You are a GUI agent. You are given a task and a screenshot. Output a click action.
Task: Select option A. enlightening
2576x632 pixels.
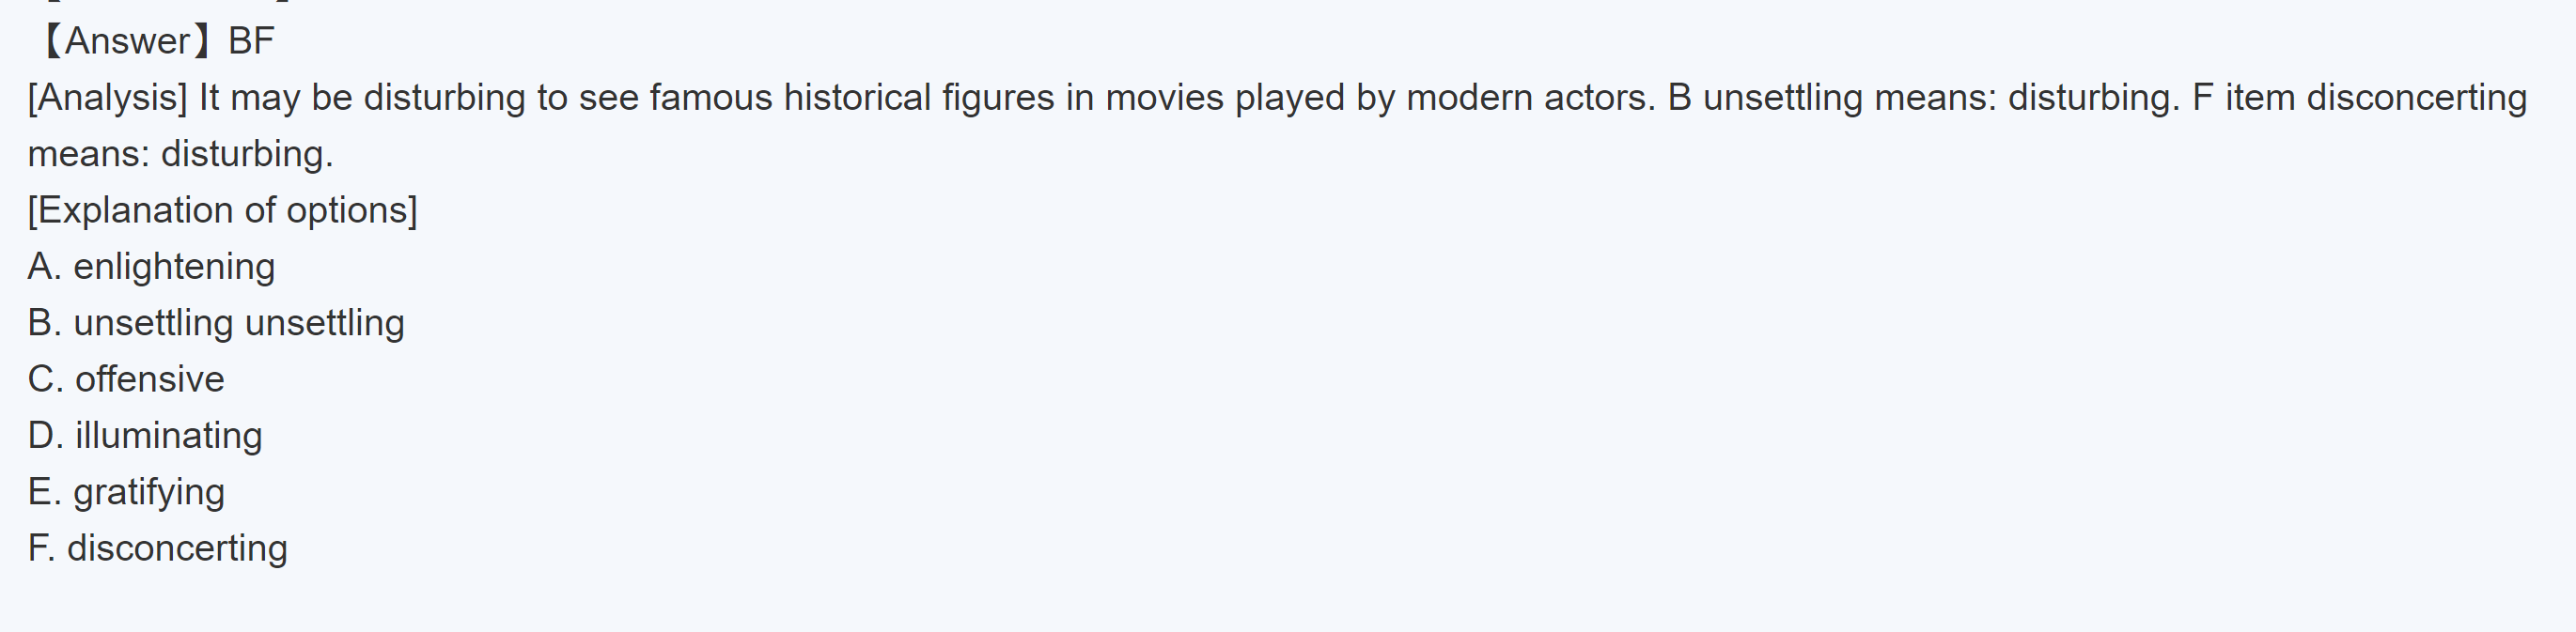[151, 267]
